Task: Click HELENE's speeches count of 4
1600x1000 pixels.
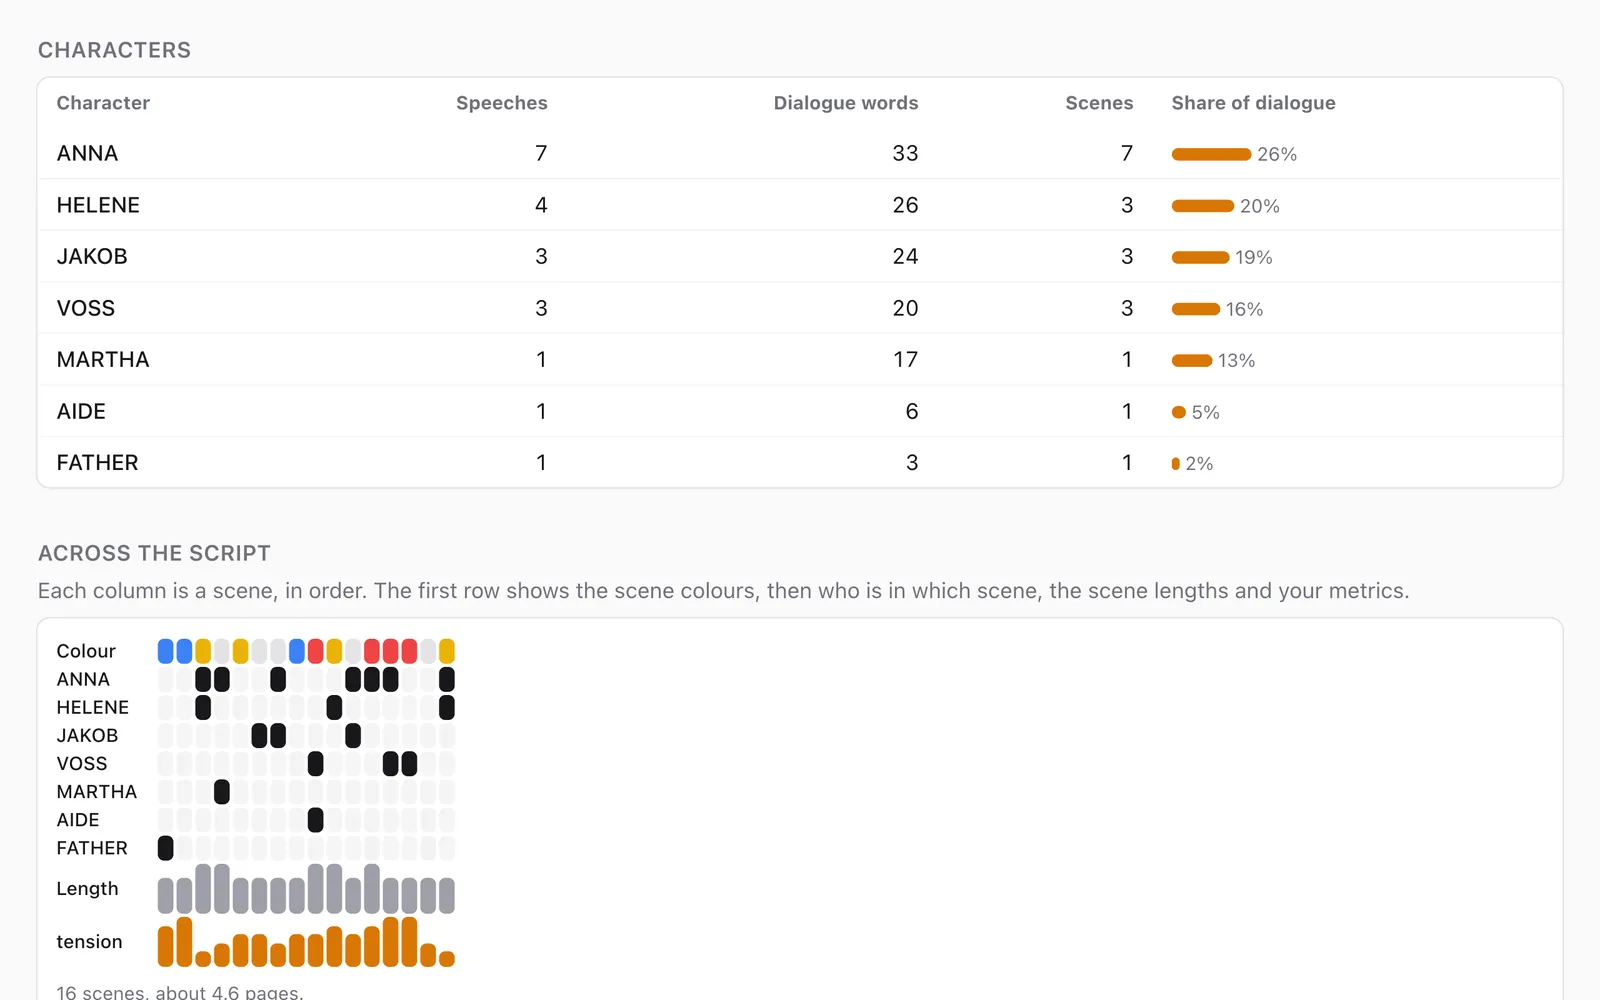Action: point(541,205)
